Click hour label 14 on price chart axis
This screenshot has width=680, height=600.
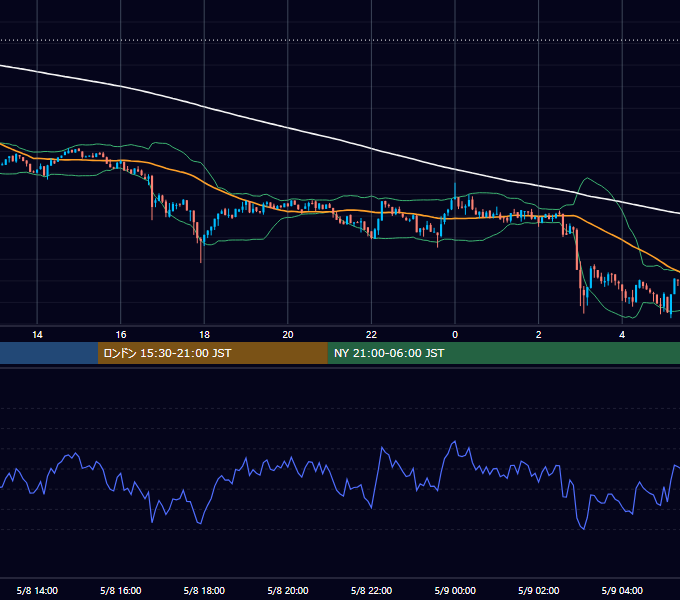37,335
